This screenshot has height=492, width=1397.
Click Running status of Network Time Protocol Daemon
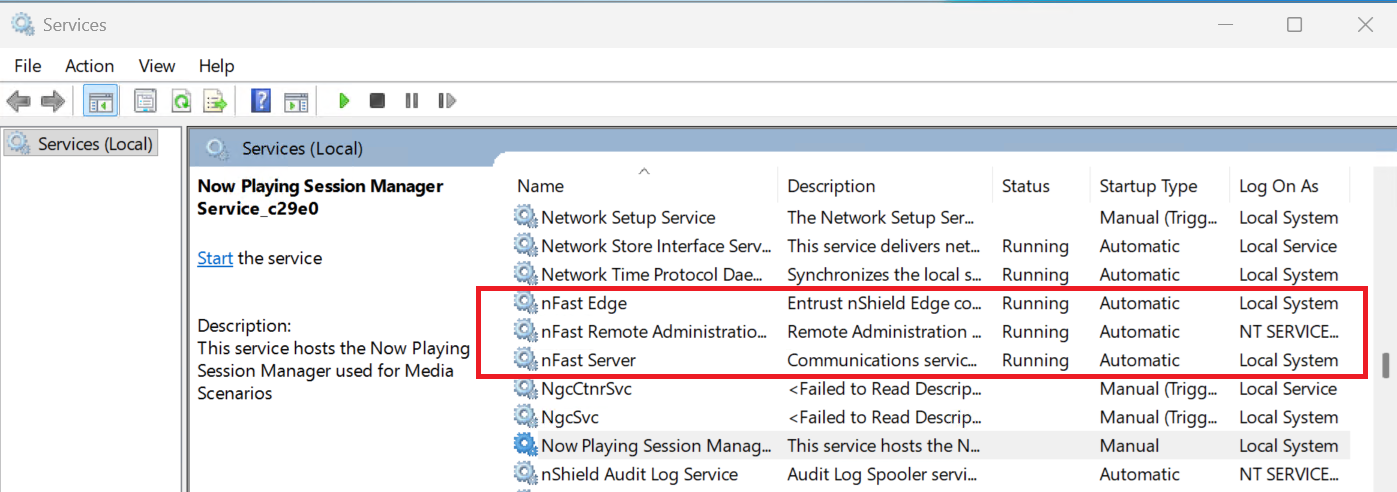(x=1035, y=274)
